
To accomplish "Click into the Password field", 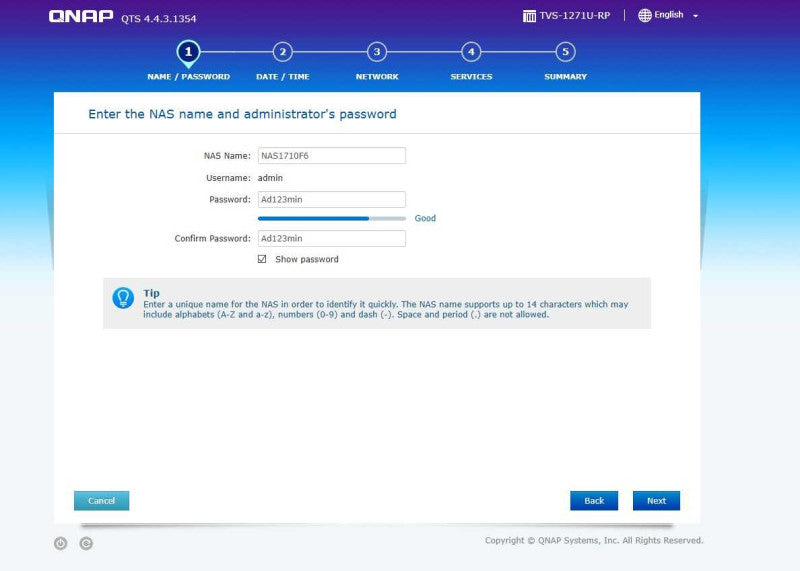I will pyautogui.click(x=332, y=200).
